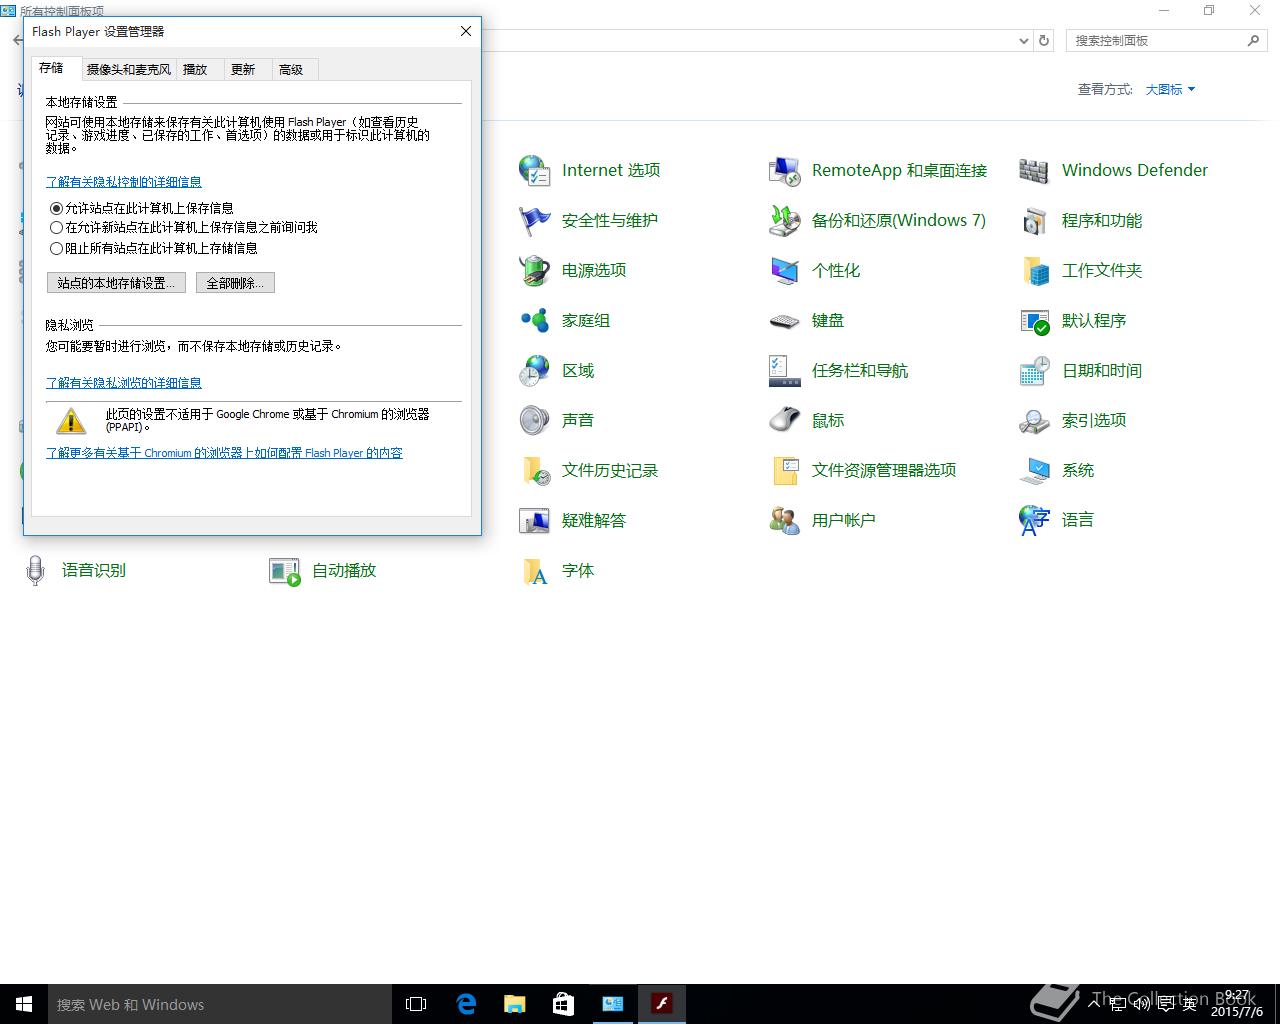Open 查看方式 大图标 dropdown
The image size is (1280, 1024).
pos(1170,89)
